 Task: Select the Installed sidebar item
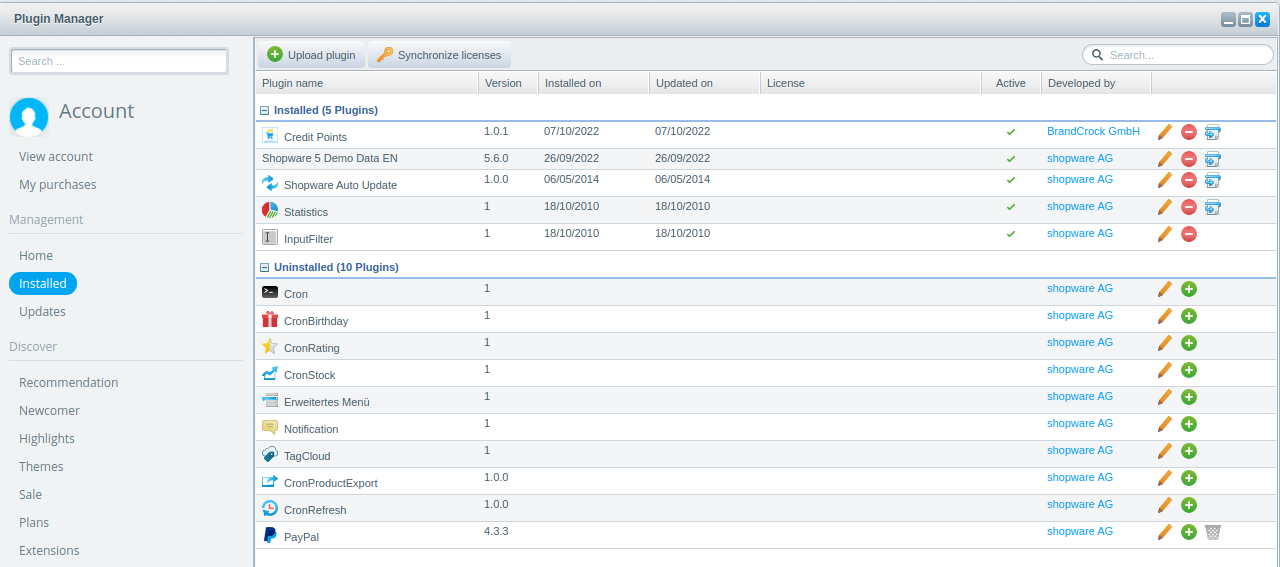pos(43,283)
